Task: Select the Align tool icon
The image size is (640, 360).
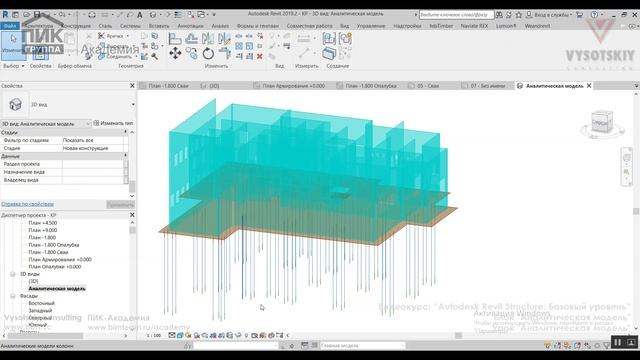Action: [x=175, y=39]
